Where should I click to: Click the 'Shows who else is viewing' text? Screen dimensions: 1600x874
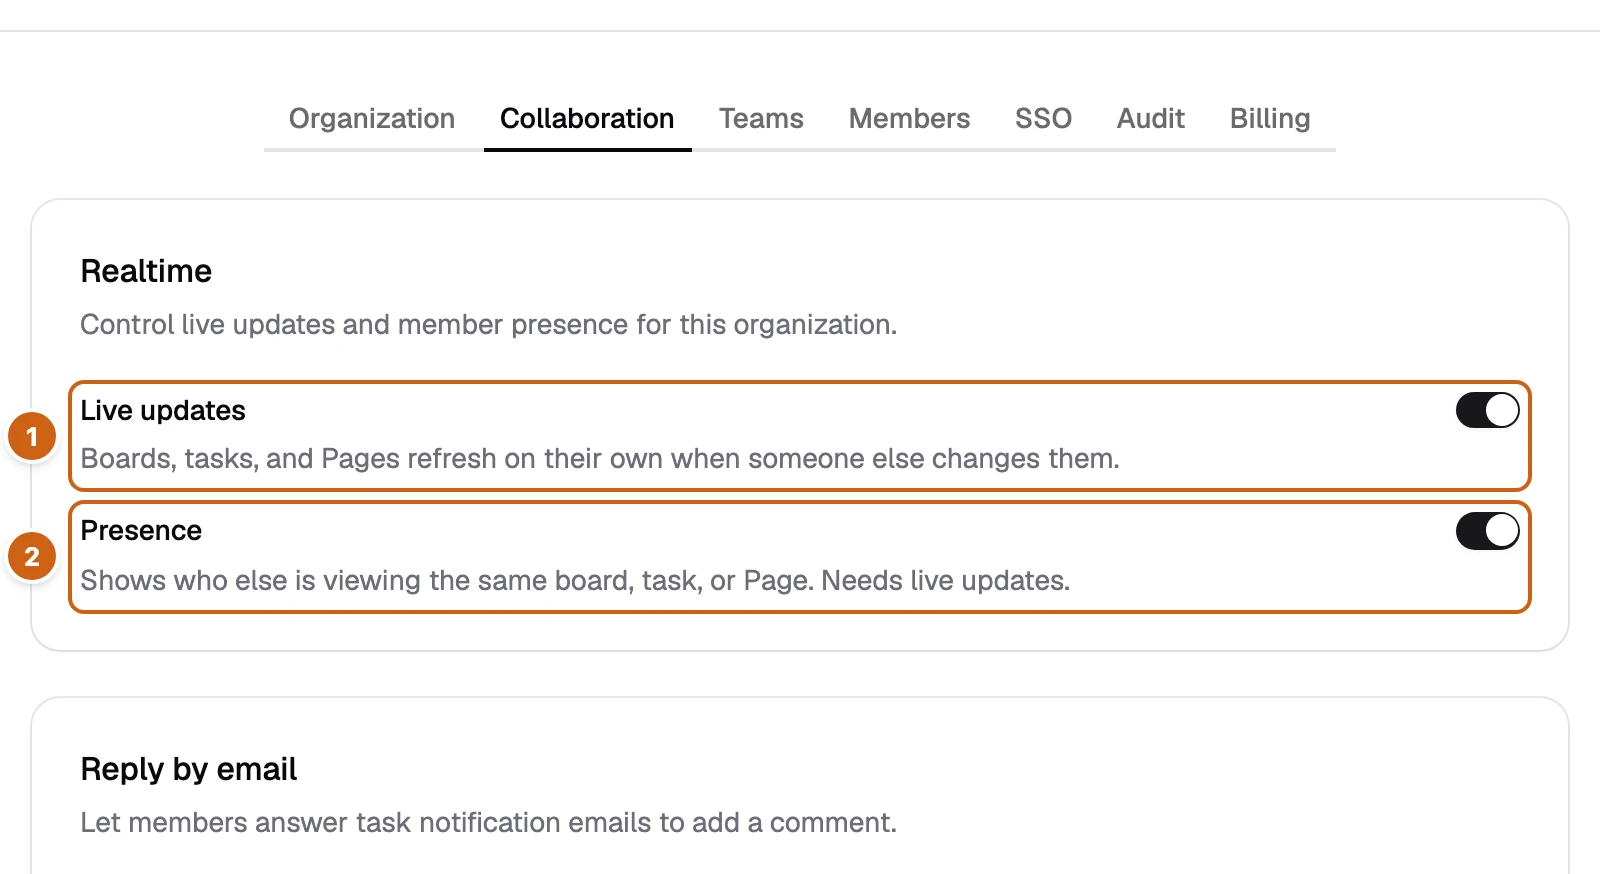(x=575, y=581)
